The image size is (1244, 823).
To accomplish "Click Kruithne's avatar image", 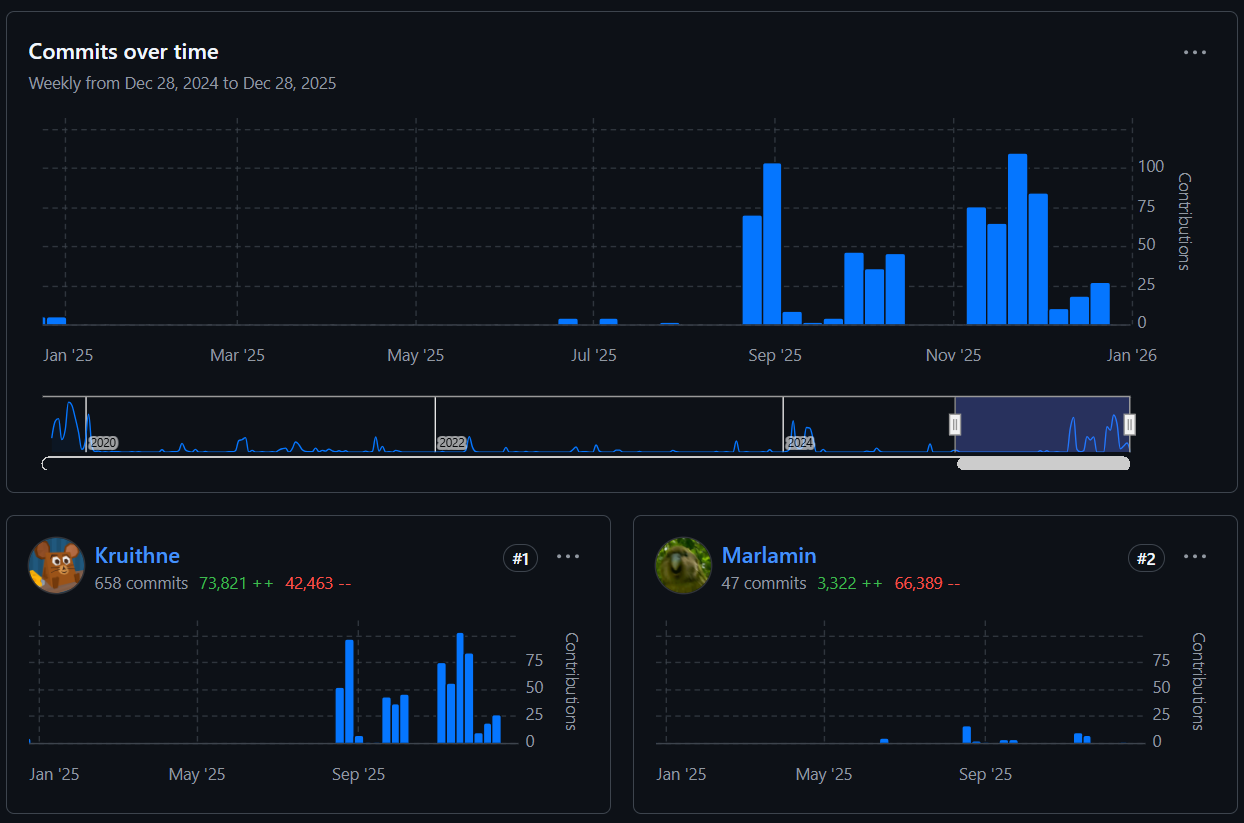I will point(56,565).
